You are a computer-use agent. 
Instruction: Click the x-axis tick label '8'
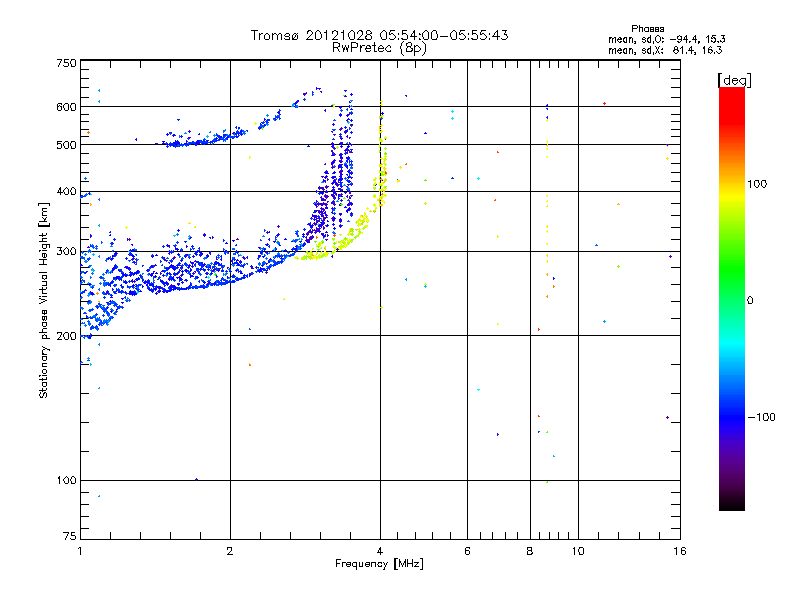pyautogui.click(x=530, y=551)
